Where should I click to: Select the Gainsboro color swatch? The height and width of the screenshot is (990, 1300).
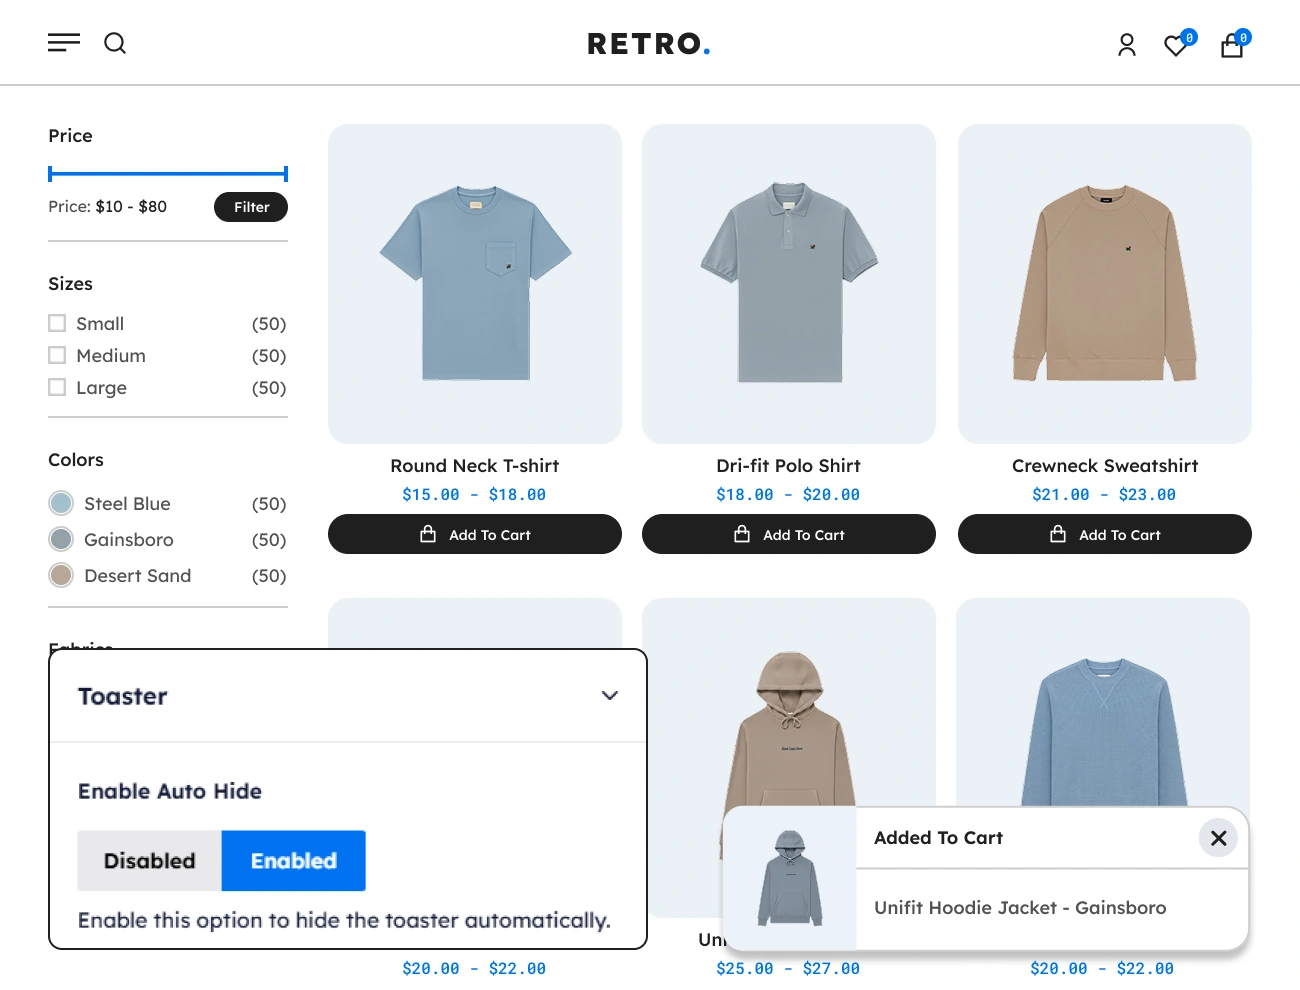pos(61,539)
